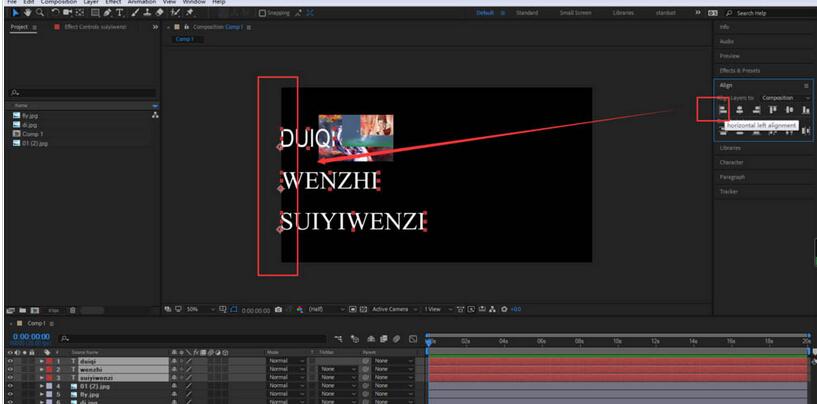Click the Search Help field
The image size is (817, 404).
pos(773,13)
